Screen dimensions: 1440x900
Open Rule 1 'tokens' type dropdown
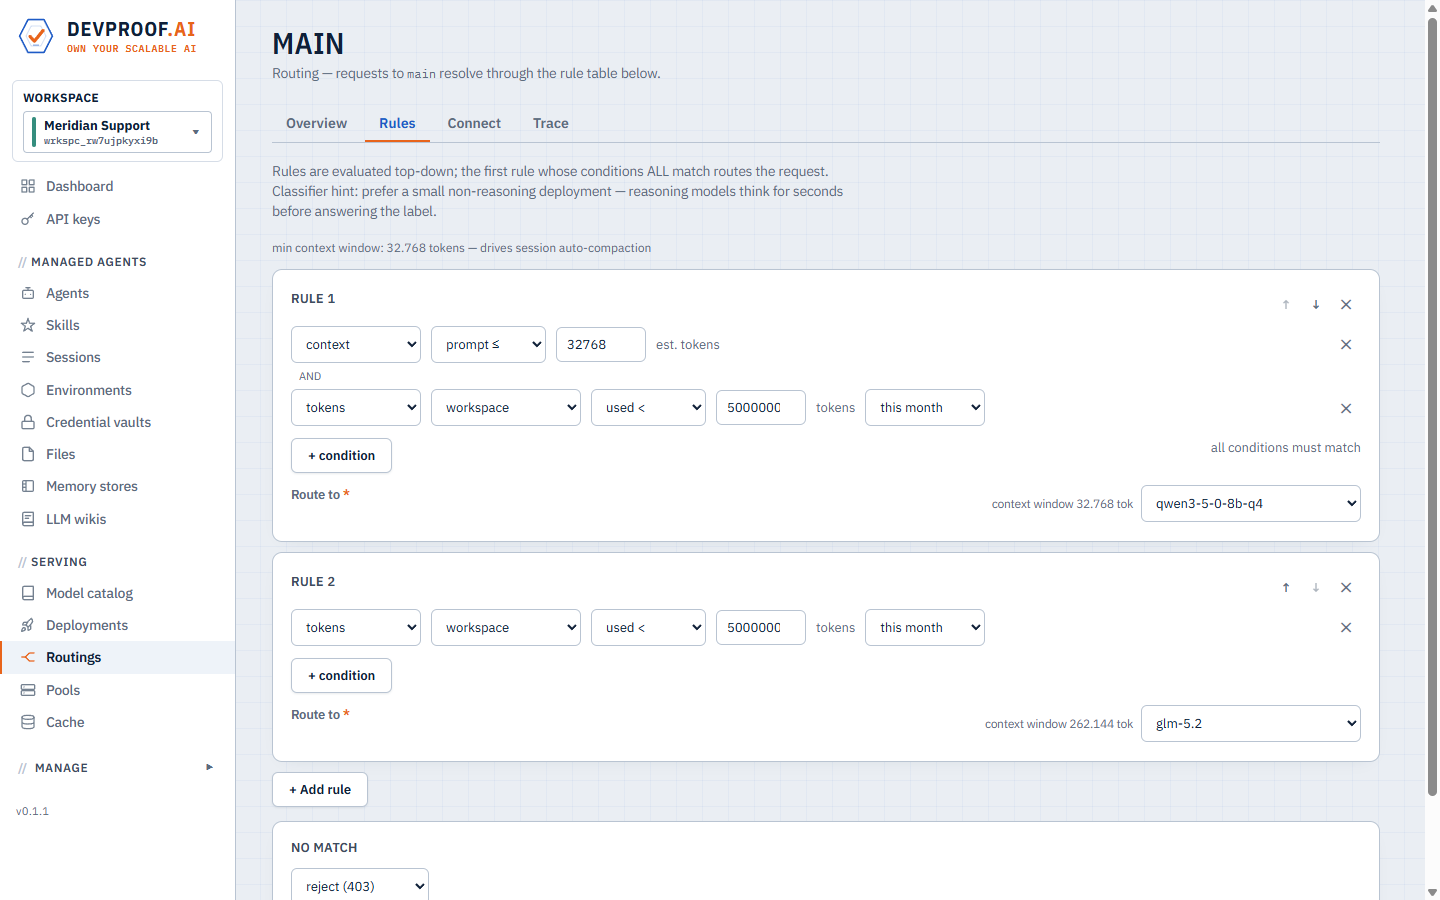[356, 407]
